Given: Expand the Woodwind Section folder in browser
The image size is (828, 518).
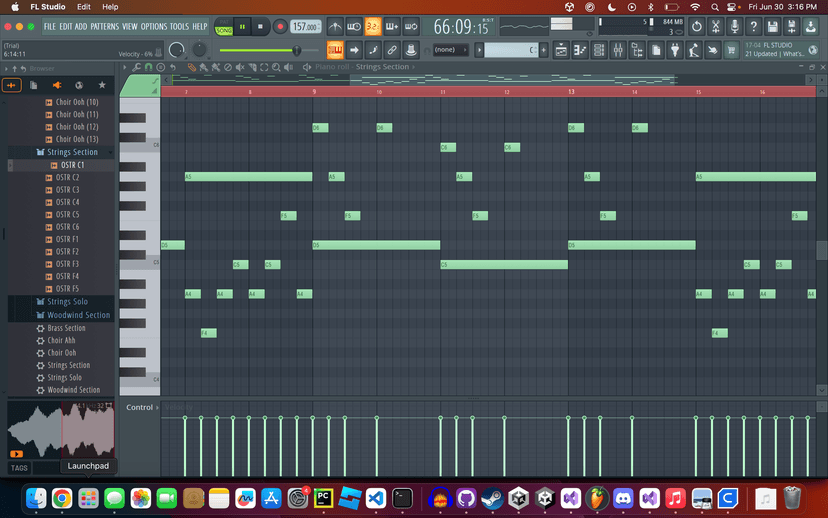Looking at the screenshot, I should 78,315.
